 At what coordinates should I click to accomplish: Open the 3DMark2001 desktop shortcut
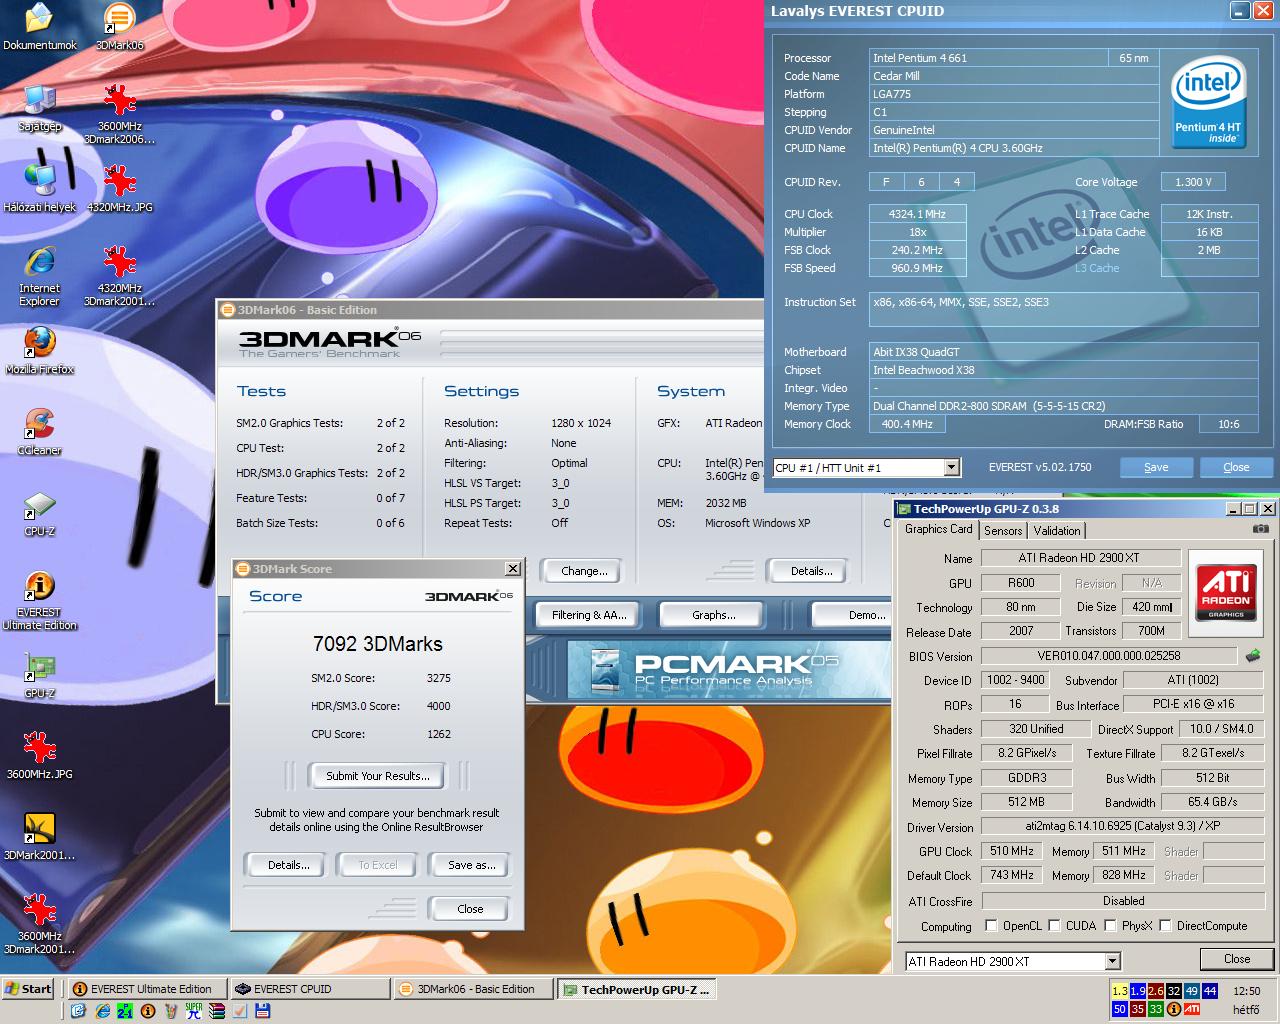tap(39, 837)
